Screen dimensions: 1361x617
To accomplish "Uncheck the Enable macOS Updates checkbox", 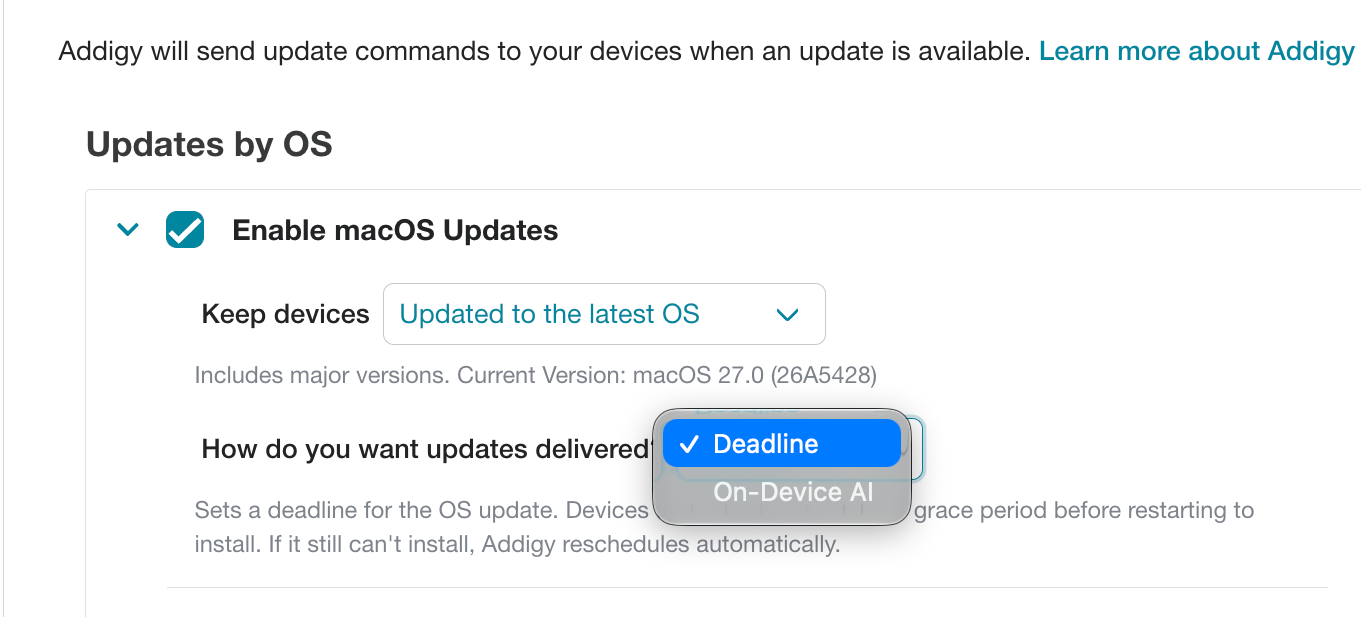I will pyautogui.click(x=185, y=230).
